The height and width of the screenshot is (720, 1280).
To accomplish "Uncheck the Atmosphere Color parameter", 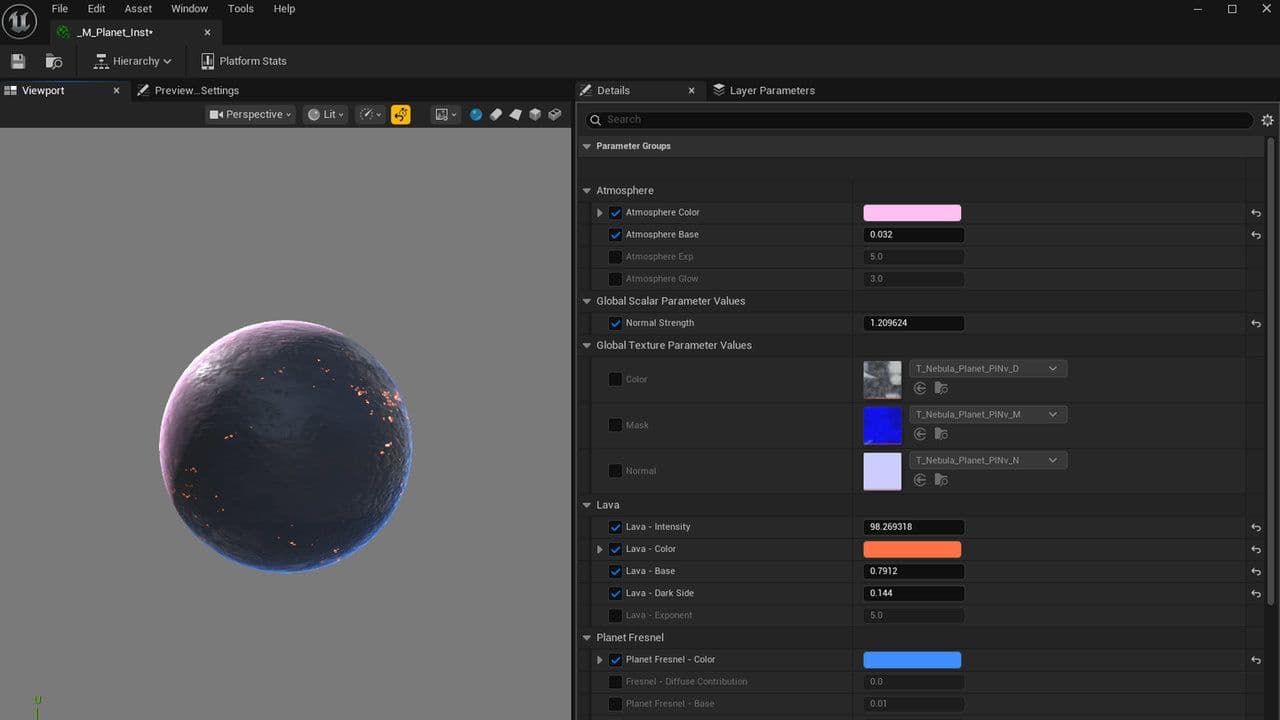I will tap(615, 213).
